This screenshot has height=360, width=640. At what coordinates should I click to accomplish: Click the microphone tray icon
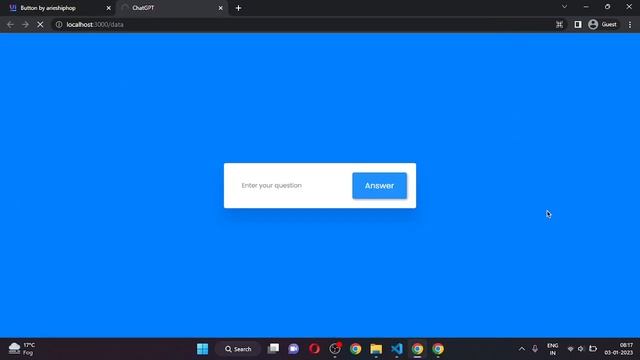(x=535, y=349)
